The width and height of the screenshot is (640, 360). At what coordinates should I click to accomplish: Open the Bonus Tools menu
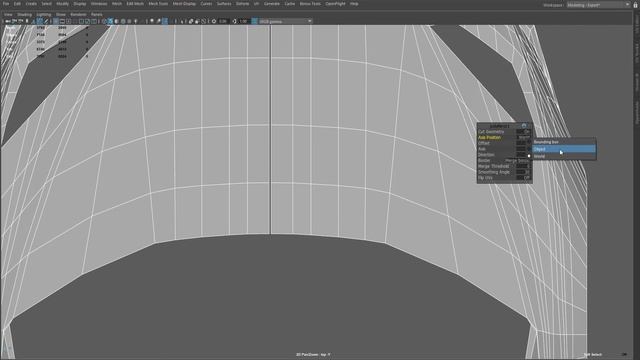(310, 4)
